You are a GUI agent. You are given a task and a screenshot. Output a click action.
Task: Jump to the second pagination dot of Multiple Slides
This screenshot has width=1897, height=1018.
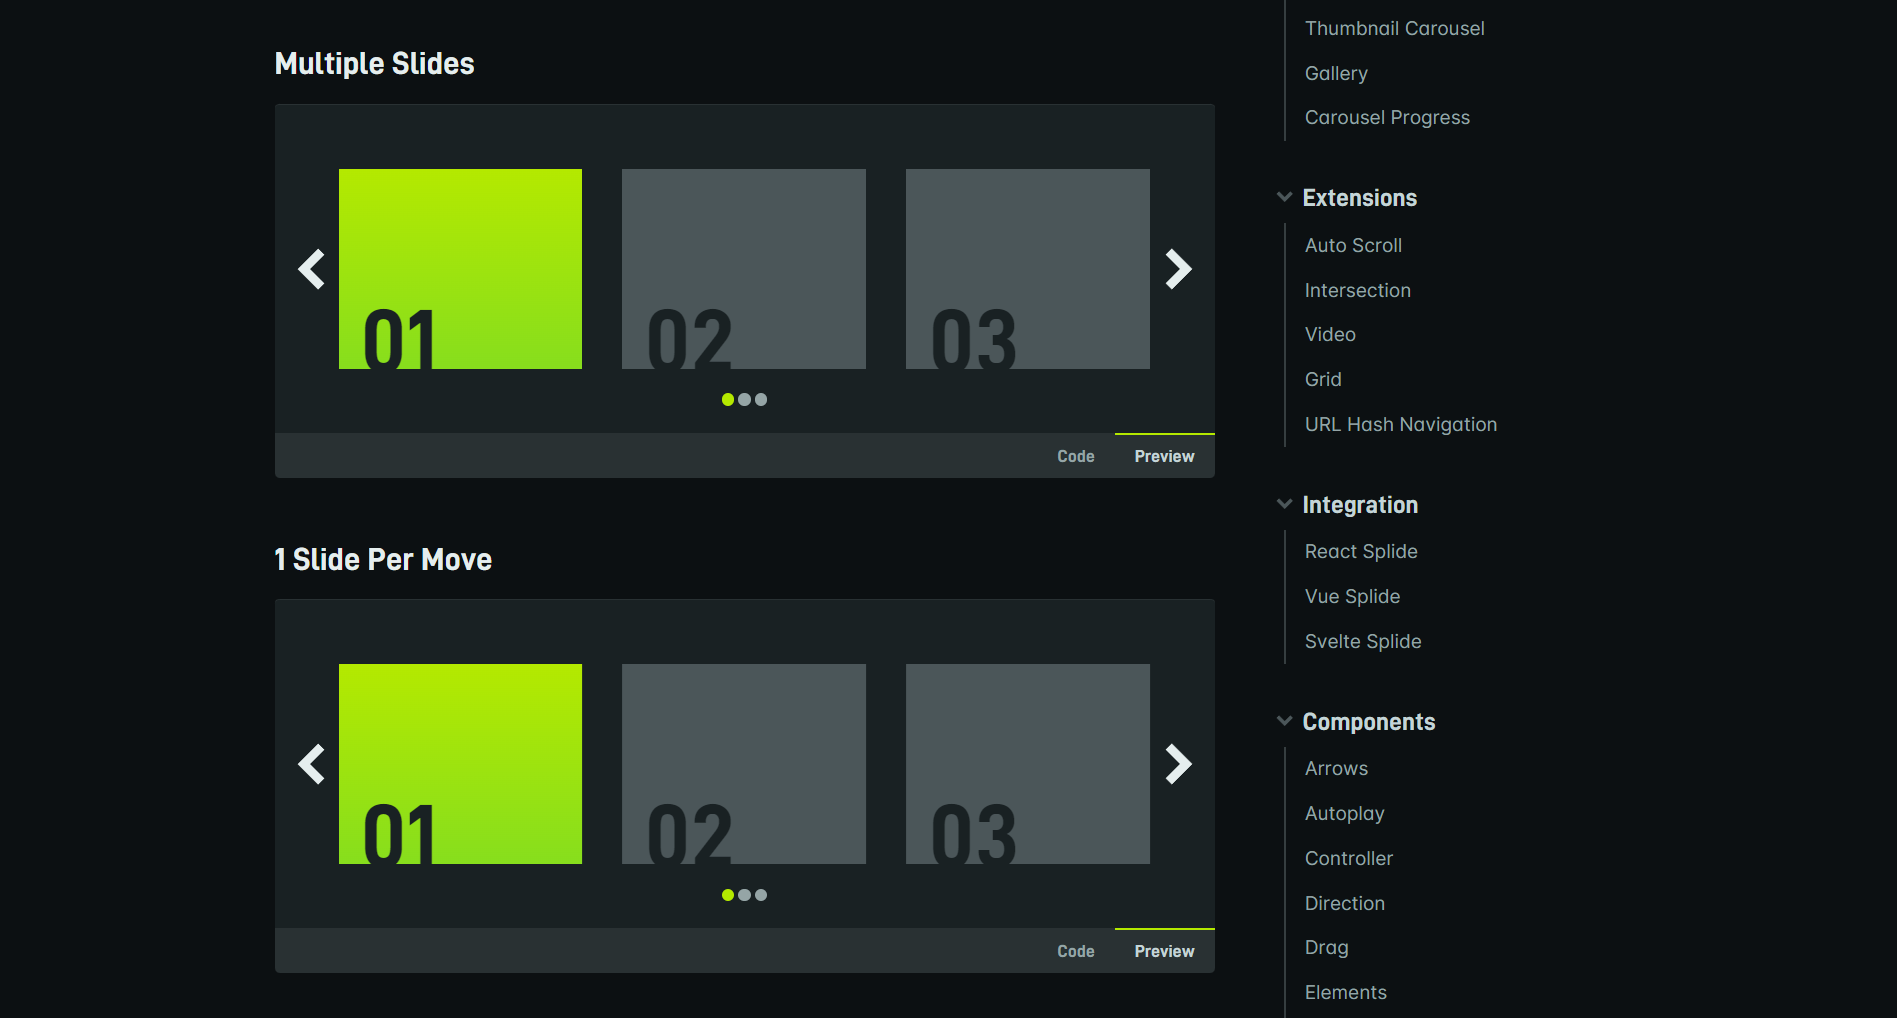tap(744, 399)
